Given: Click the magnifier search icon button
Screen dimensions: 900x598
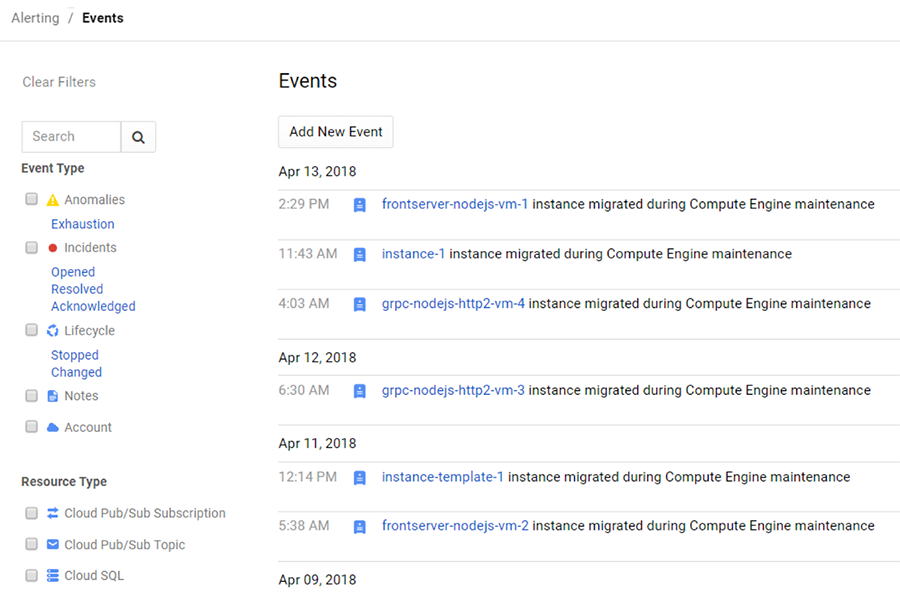Looking at the screenshot, I should tap(138, 137).
